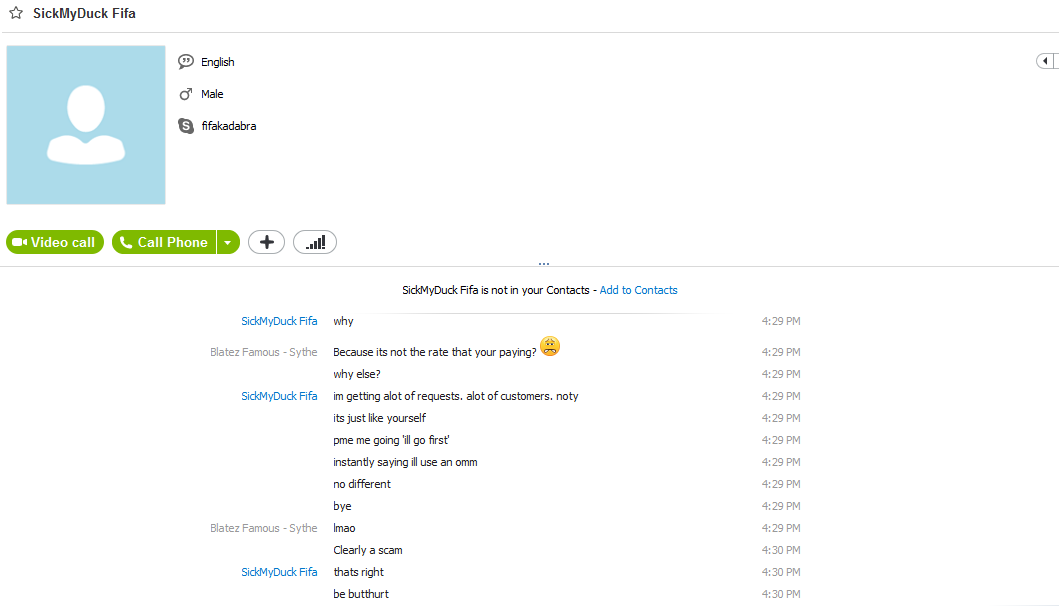Viewport: 1059px width, 607px height.
Task: Click the speech bubble language icon
Action: (186, 62)
